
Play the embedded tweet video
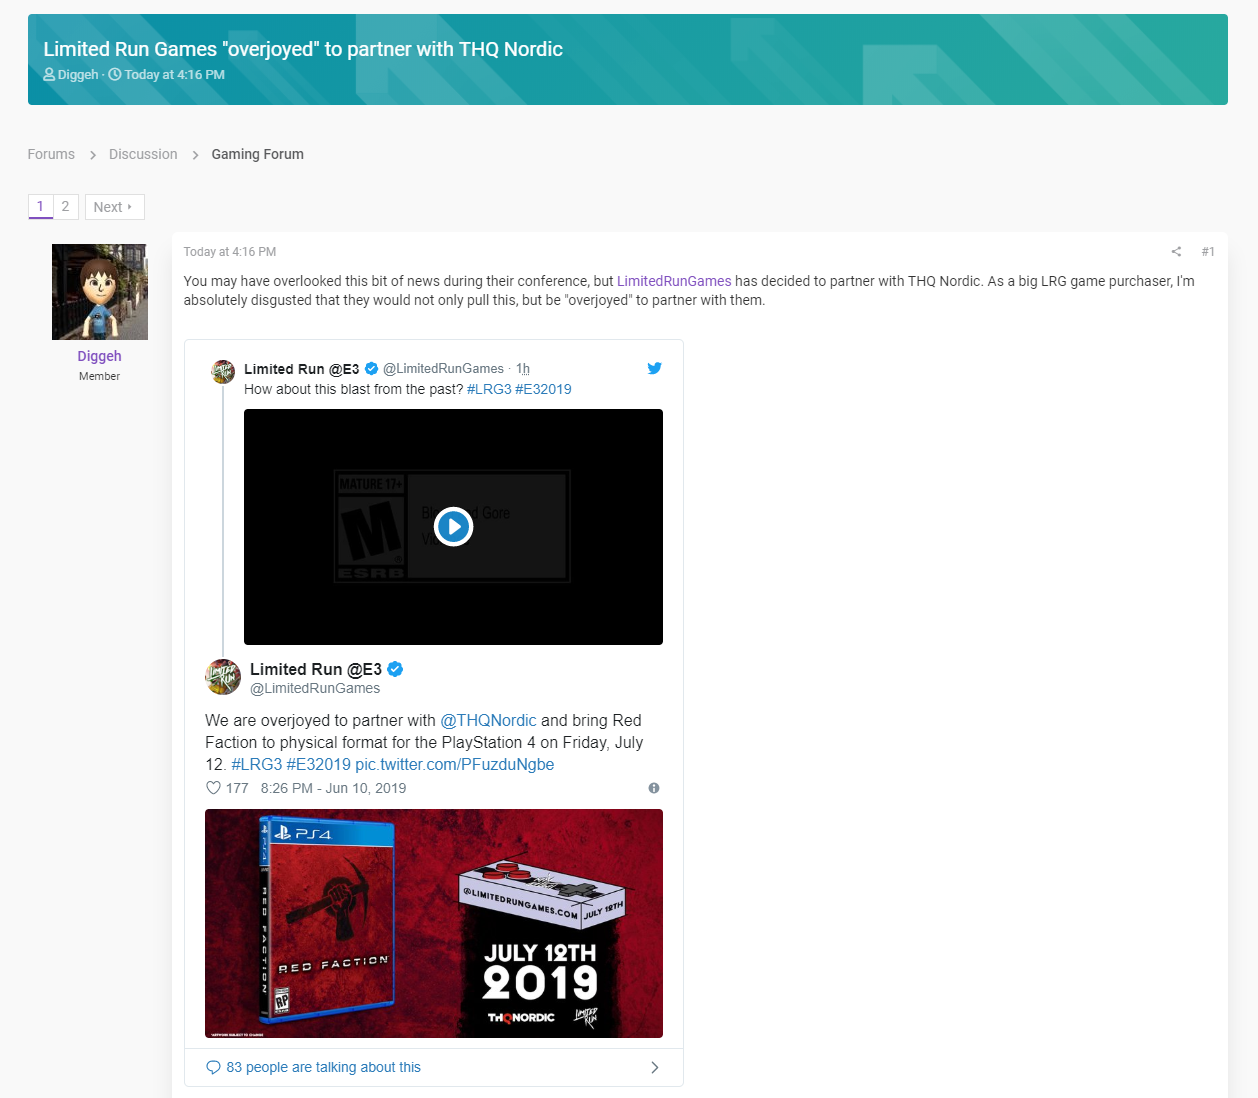click(x=453, y=526)
